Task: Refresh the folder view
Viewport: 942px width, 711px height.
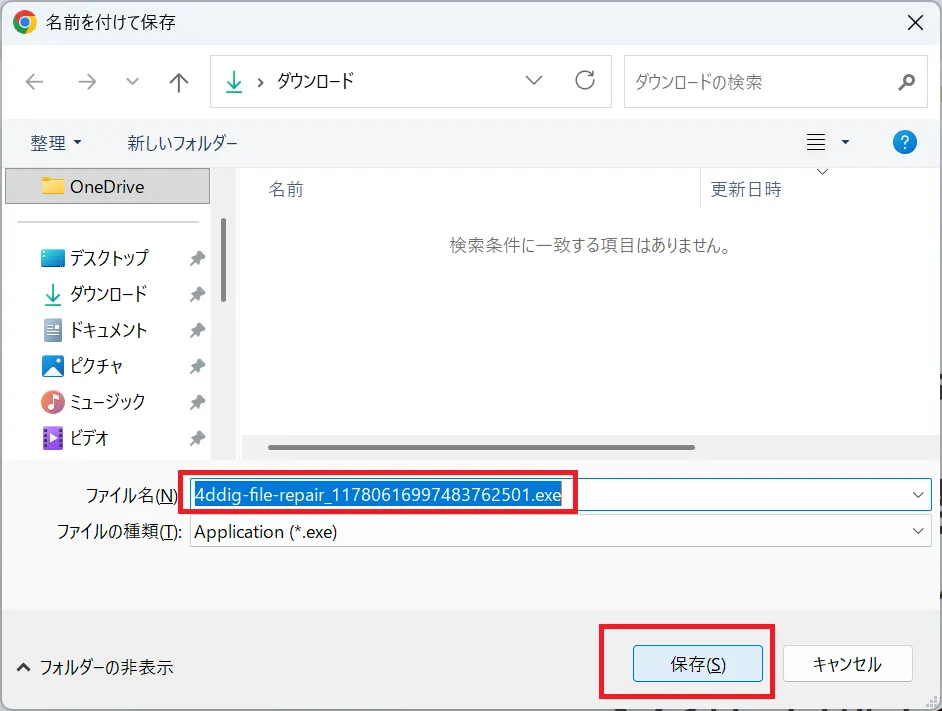Action: point(585,81)
